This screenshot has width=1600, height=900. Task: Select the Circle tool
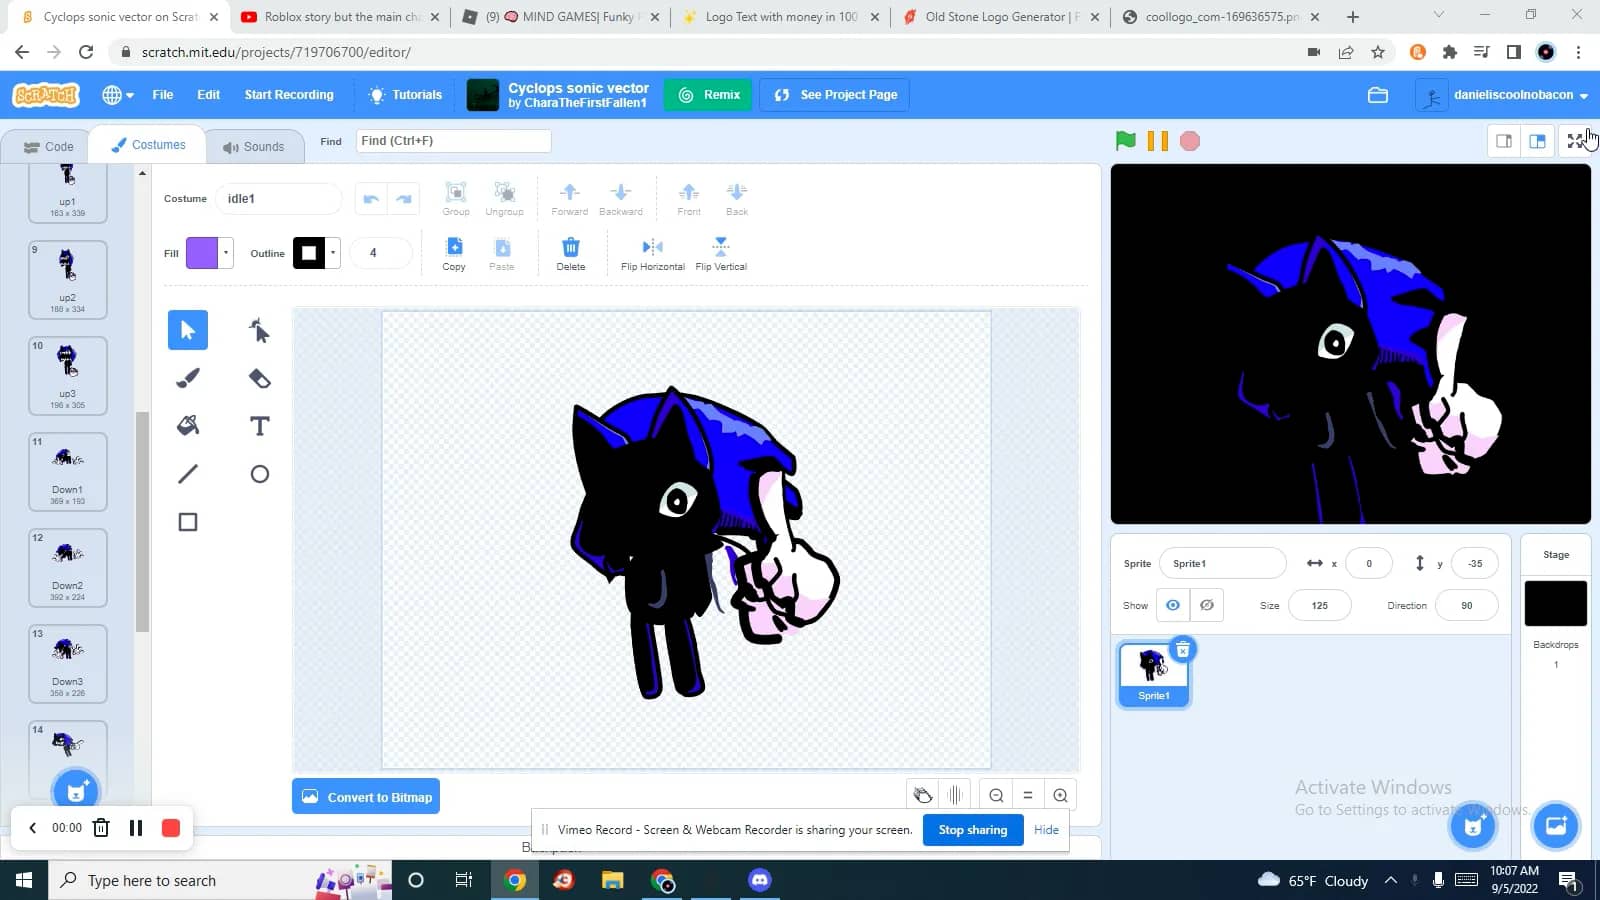pyautogui.click(x=259, y=473)
